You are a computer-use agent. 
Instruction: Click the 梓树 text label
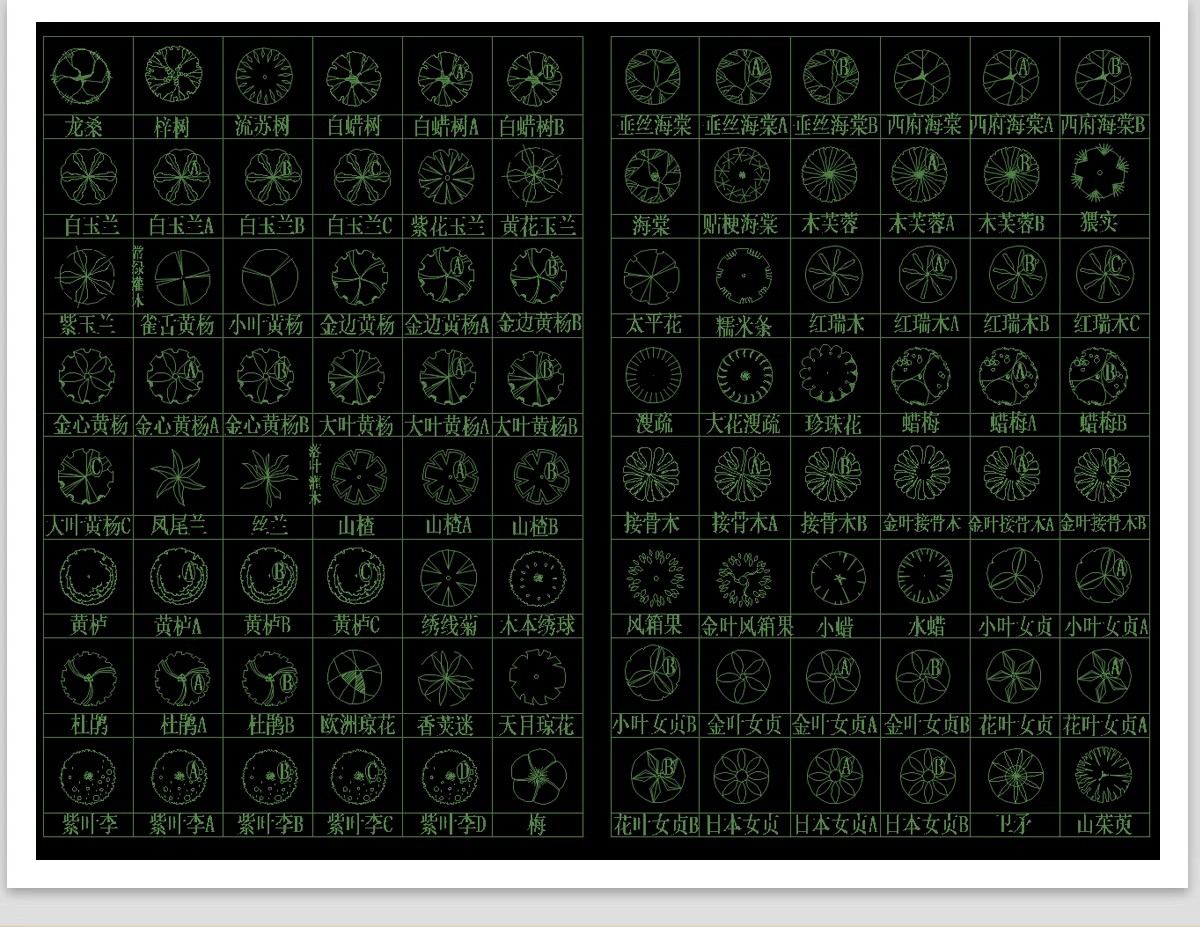click(172, 127)
